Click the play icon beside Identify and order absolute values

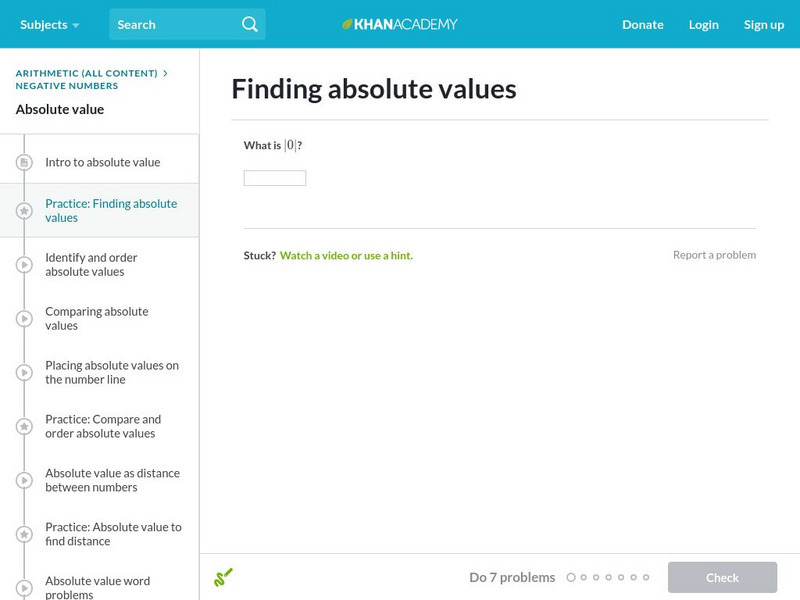[x=24, y=264]
